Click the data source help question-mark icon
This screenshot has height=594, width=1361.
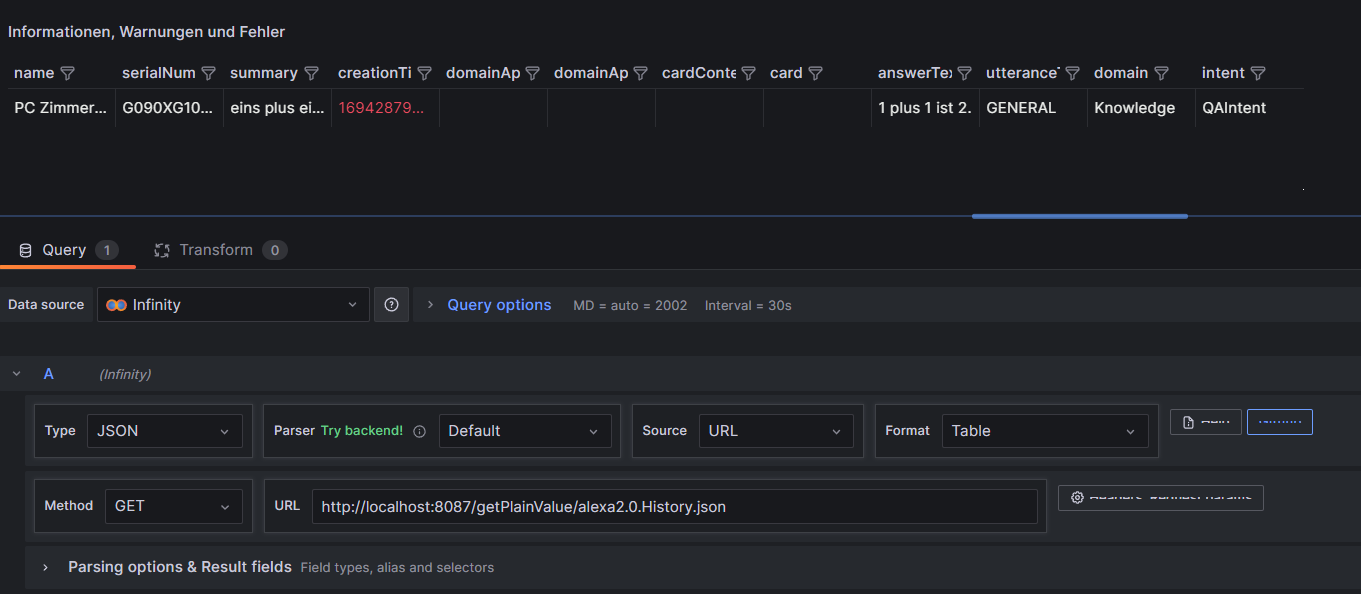point(391,305)
